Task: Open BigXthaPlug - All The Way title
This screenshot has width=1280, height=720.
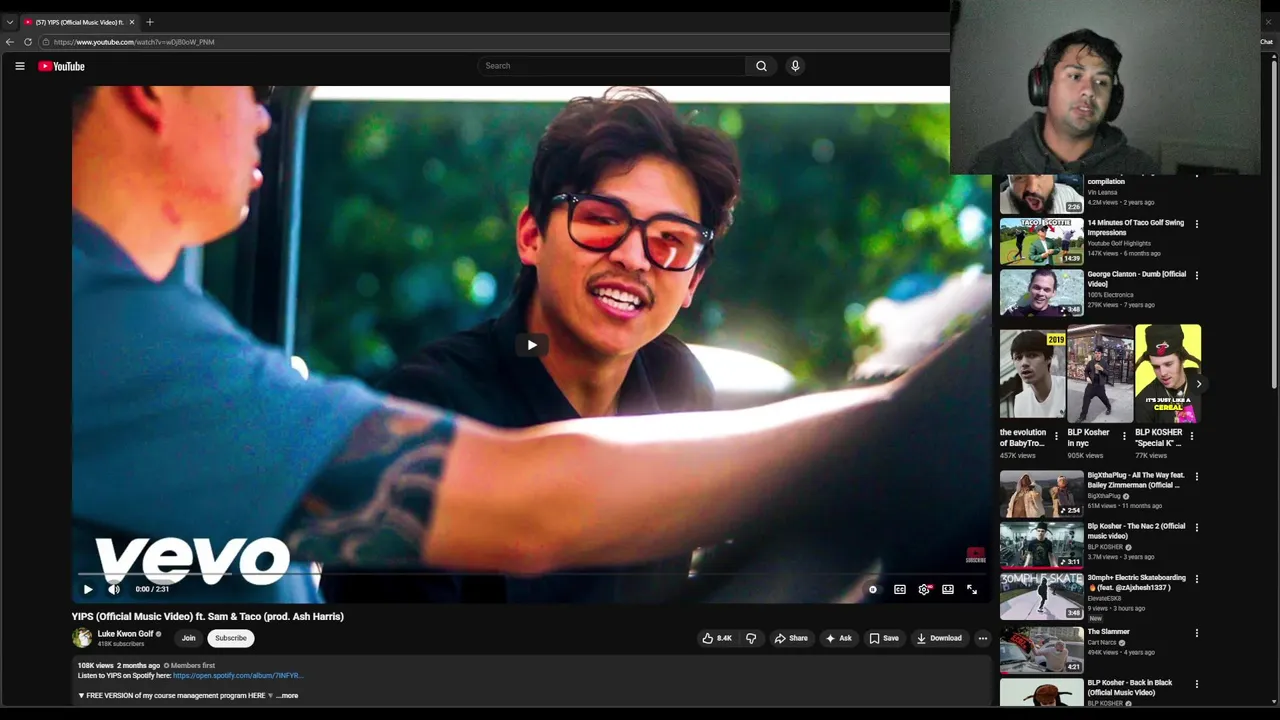Action: tap(1136, 480)
